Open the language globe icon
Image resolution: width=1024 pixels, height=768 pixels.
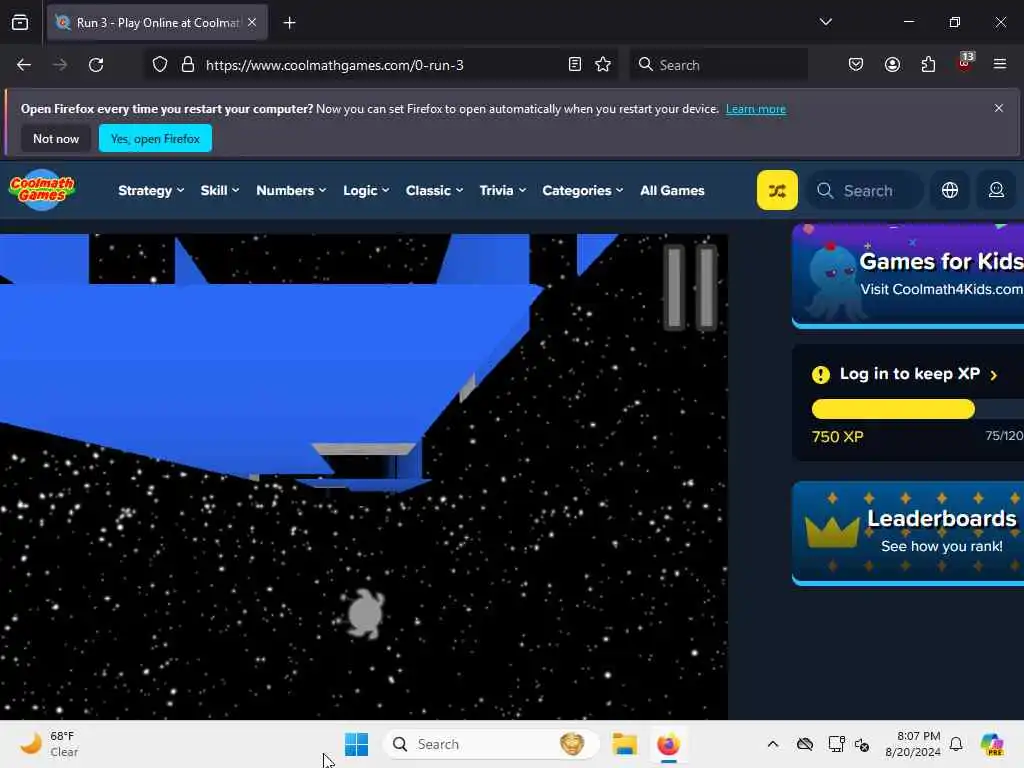pyautogui.click(x=950, y=190)
